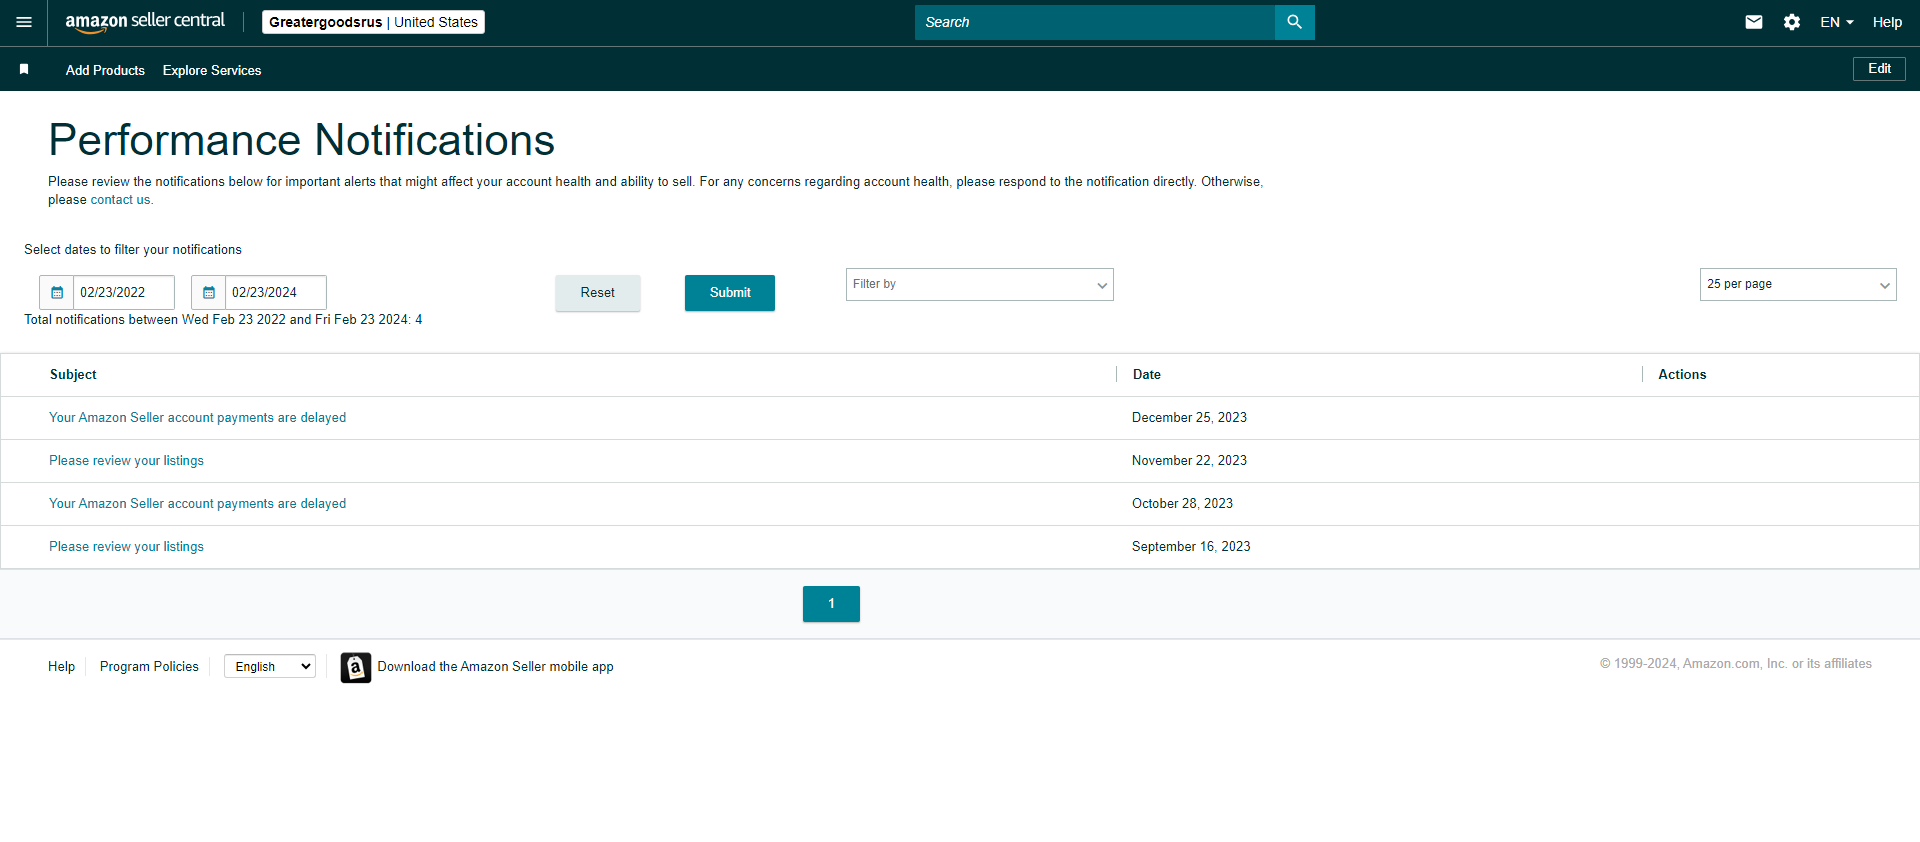Open Explore Services menu item
This screenshot has height=842, width=1920.
(x=212, y=70)
